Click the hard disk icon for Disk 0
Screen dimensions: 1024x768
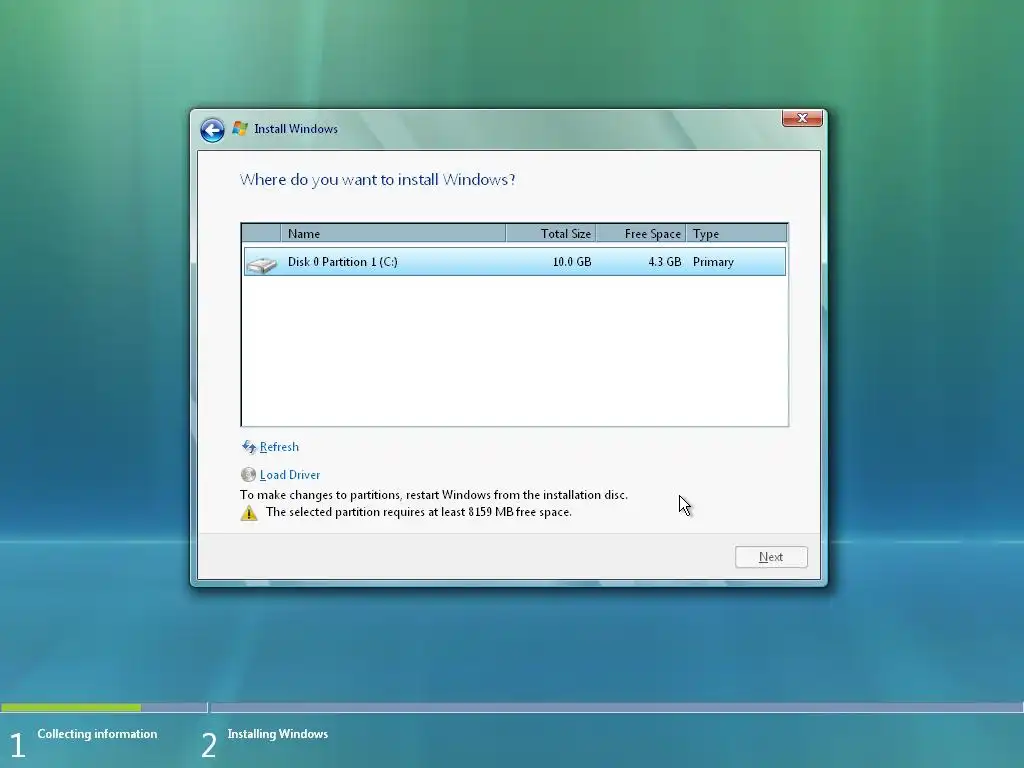point(262,264)
